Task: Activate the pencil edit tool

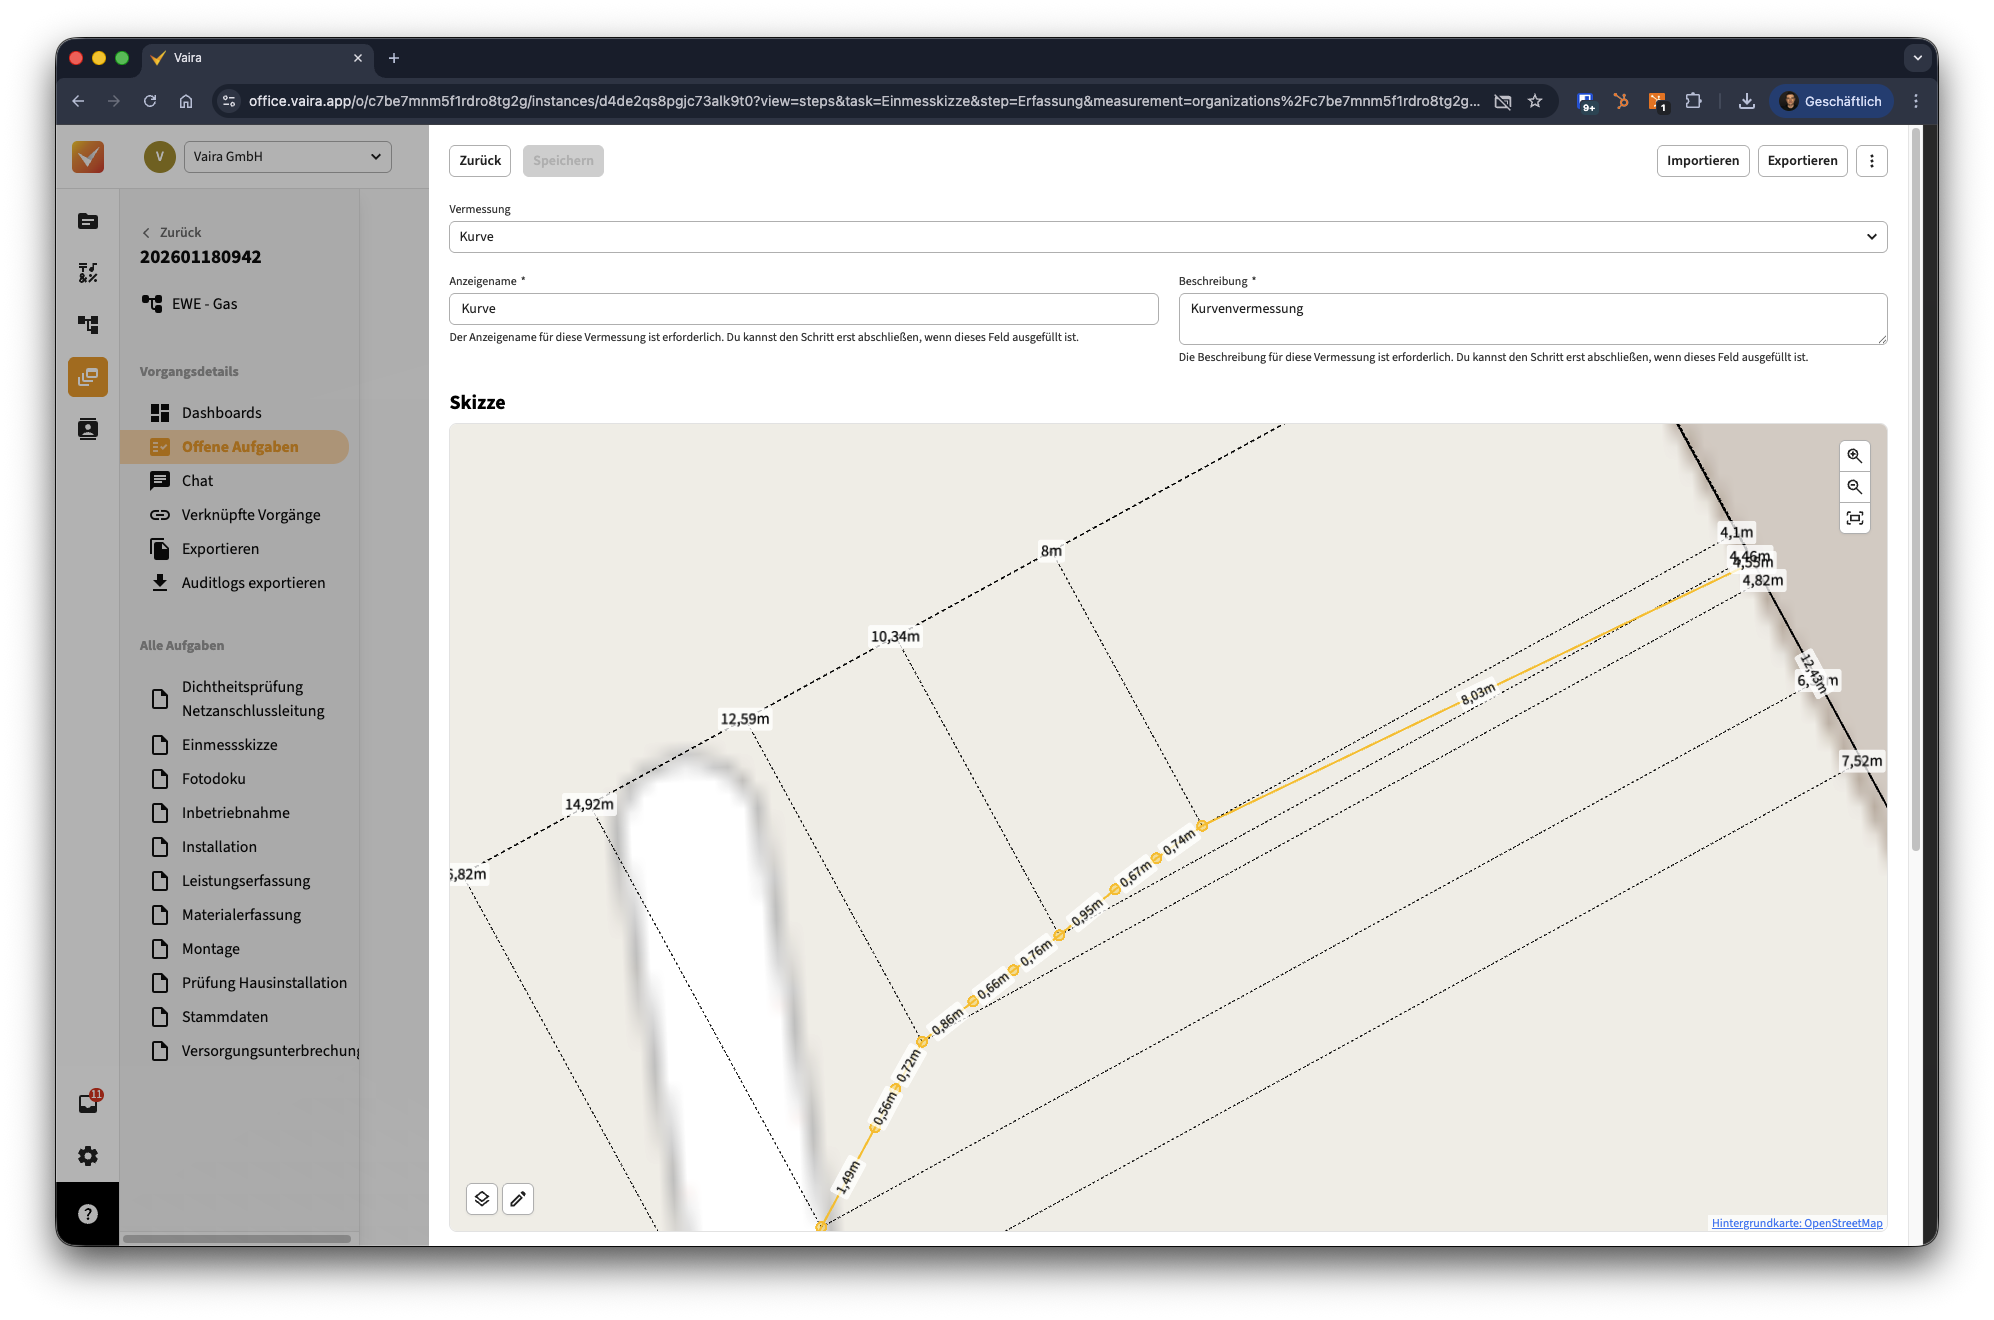Action: pyautogui.click(x=518, y=1198)
